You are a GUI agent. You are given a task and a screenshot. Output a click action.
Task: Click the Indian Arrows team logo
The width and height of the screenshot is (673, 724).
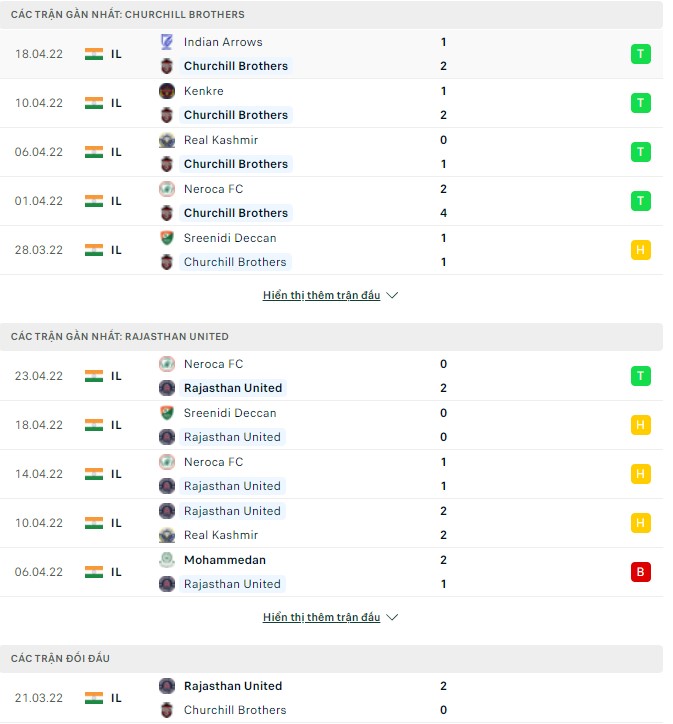pos(167,42)
